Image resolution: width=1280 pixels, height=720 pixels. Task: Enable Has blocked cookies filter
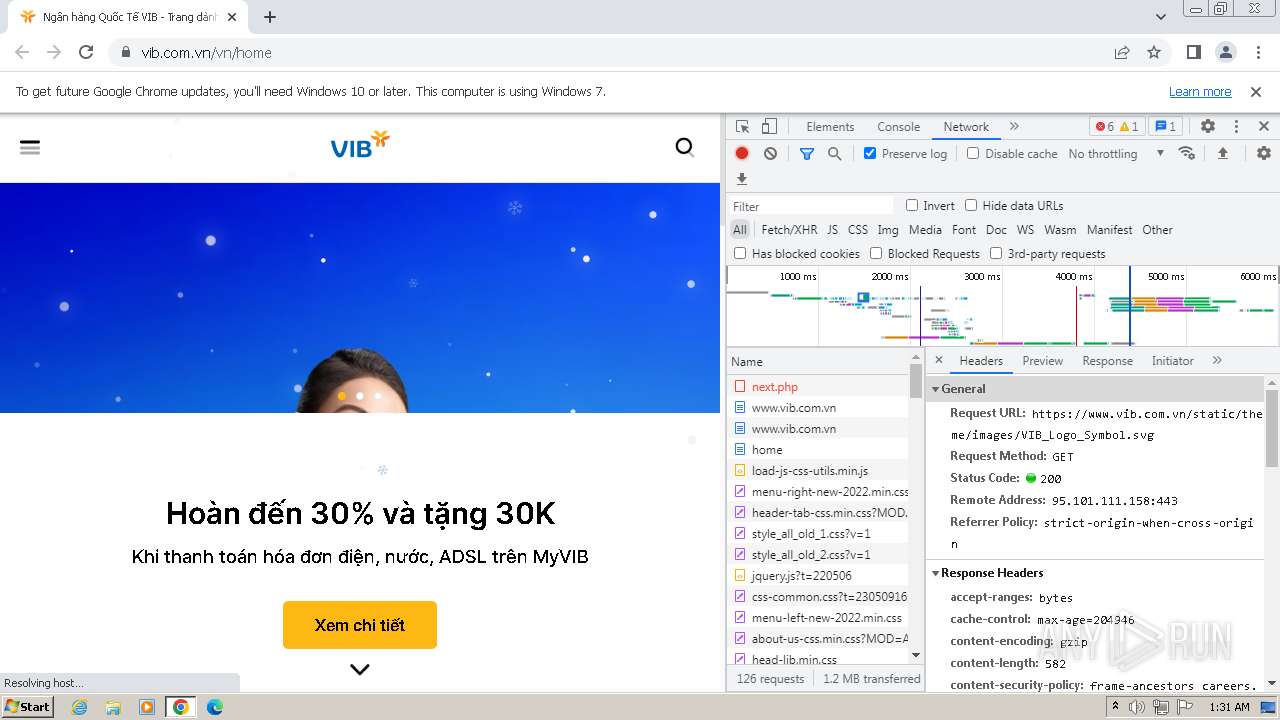pos(740,253)
